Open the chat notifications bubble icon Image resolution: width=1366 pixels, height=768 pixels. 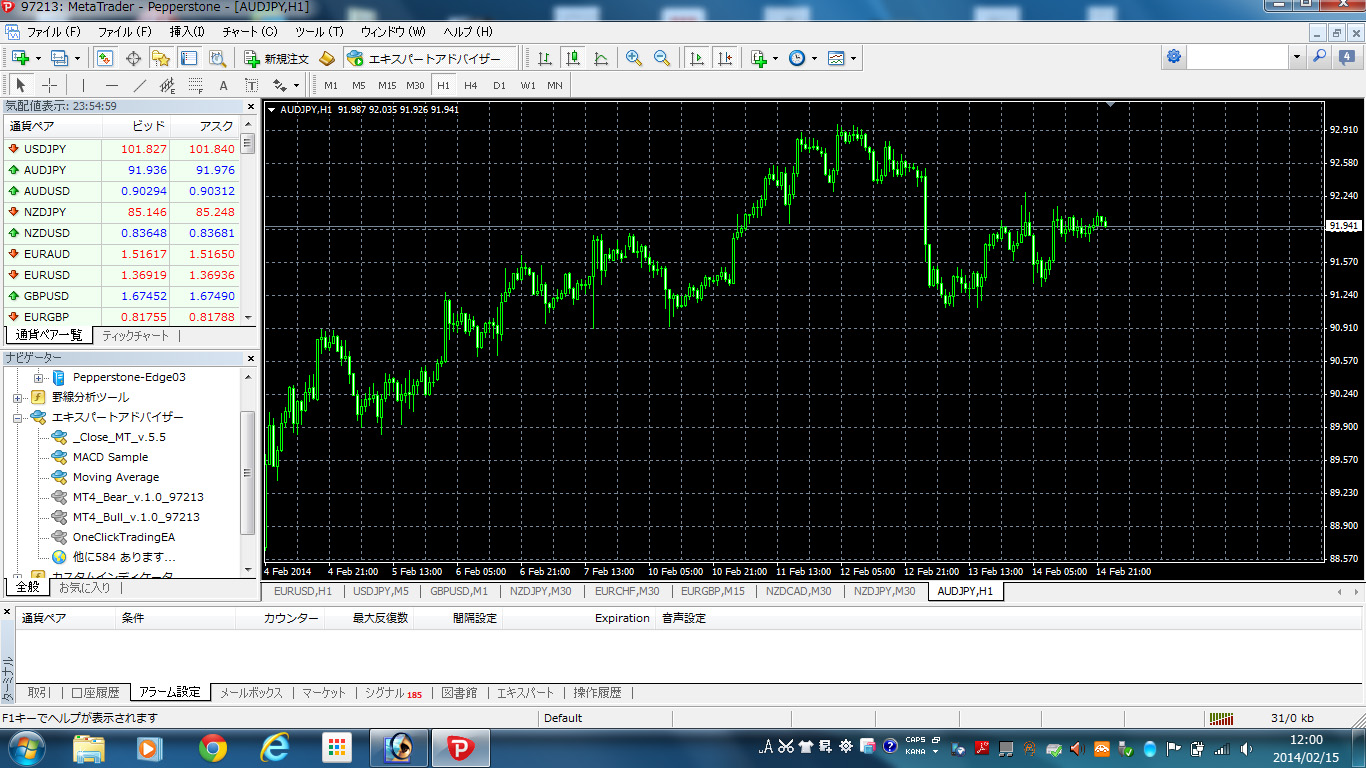coord(1346,57)
